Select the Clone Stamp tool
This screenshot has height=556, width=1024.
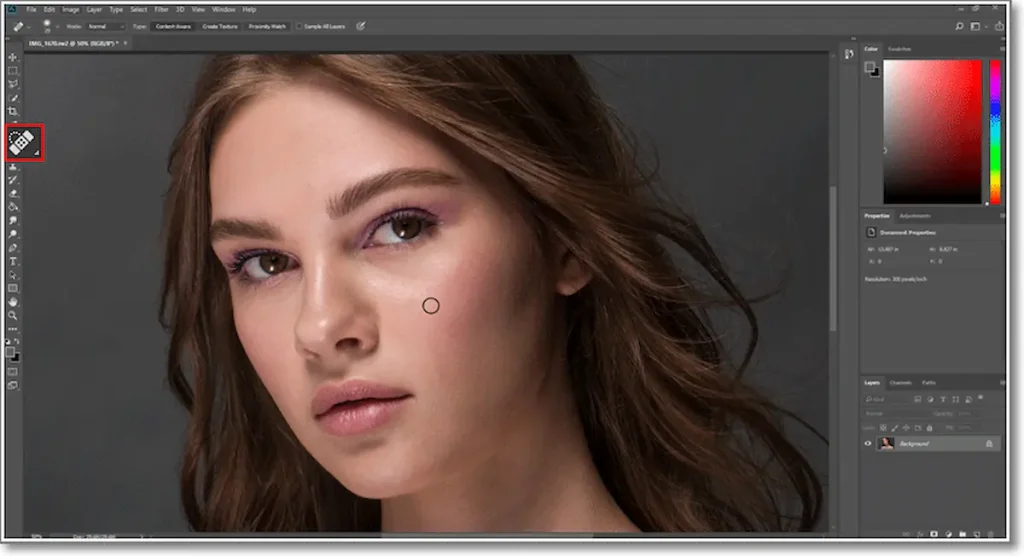click(12, 167)
